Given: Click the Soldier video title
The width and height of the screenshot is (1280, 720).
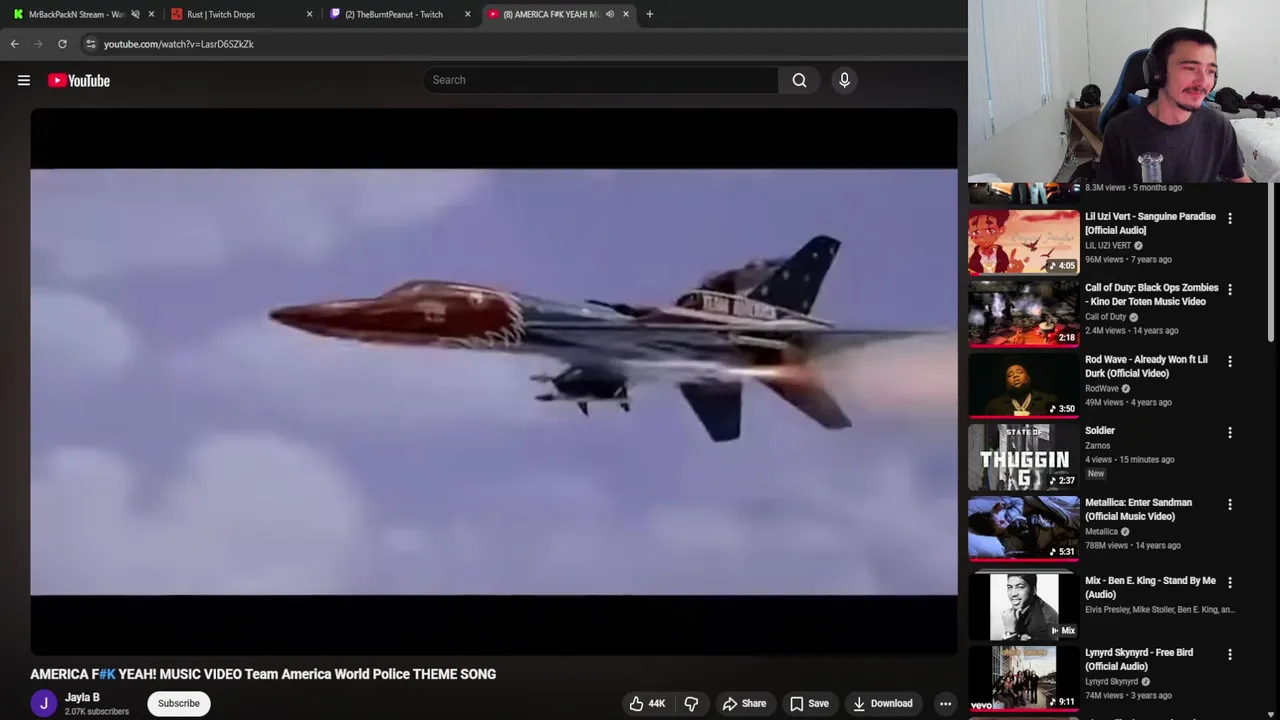Looking at the screenshot, I should [1100, 431].
